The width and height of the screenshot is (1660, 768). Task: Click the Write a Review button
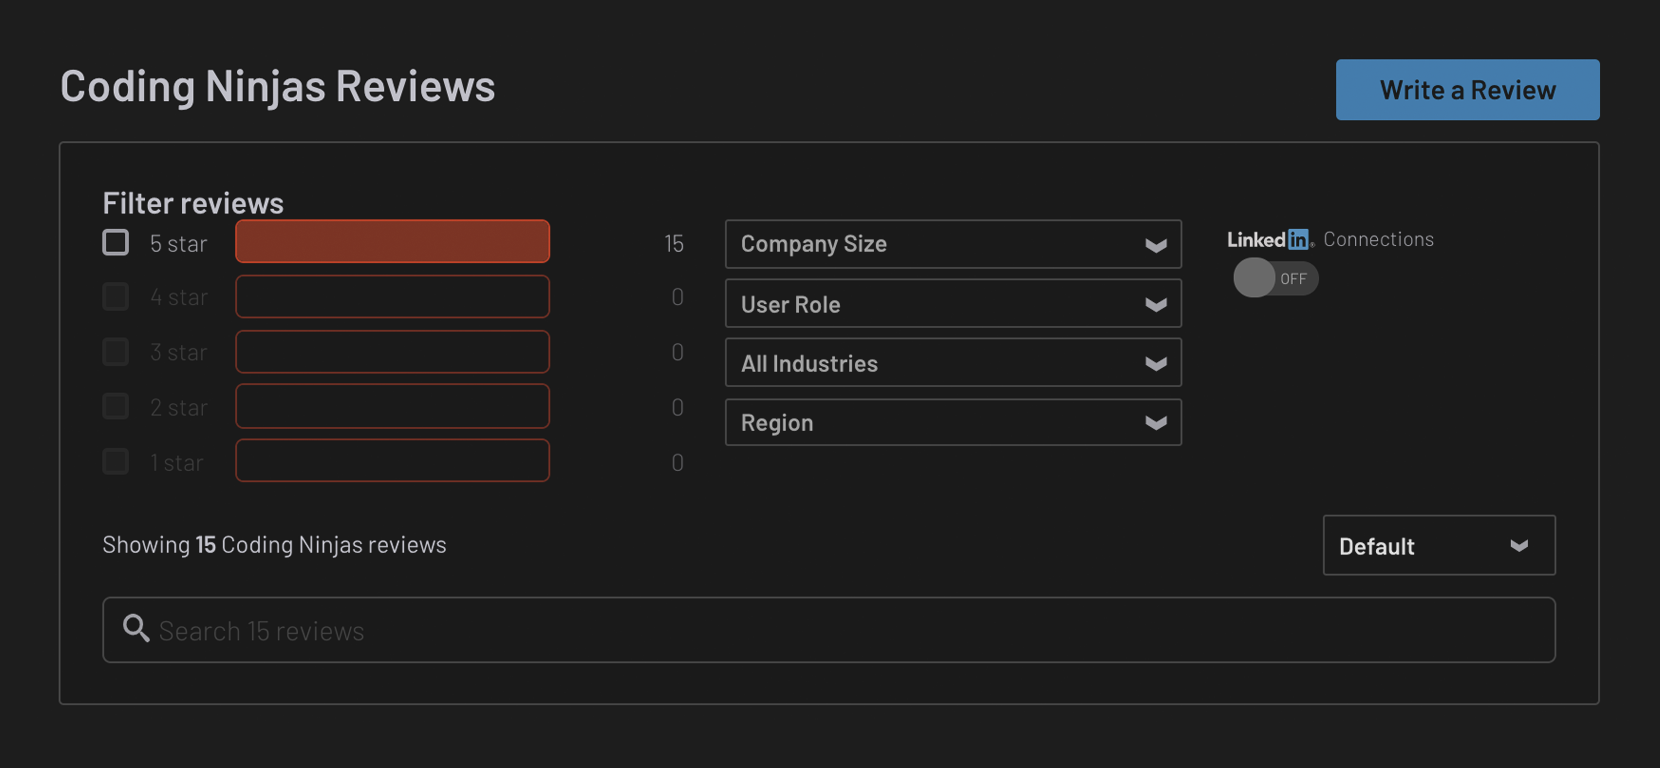[x=1468, y=90]
